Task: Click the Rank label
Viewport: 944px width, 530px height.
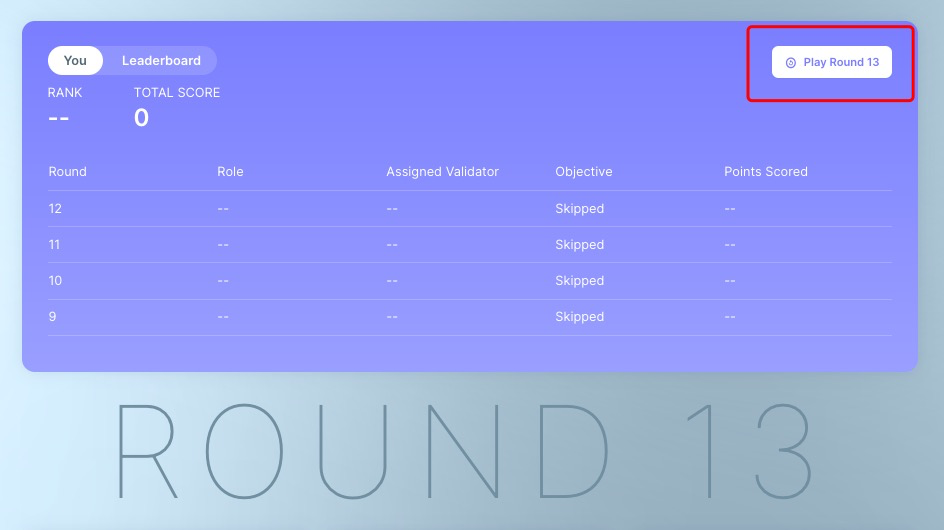Action: click(65, 93)
